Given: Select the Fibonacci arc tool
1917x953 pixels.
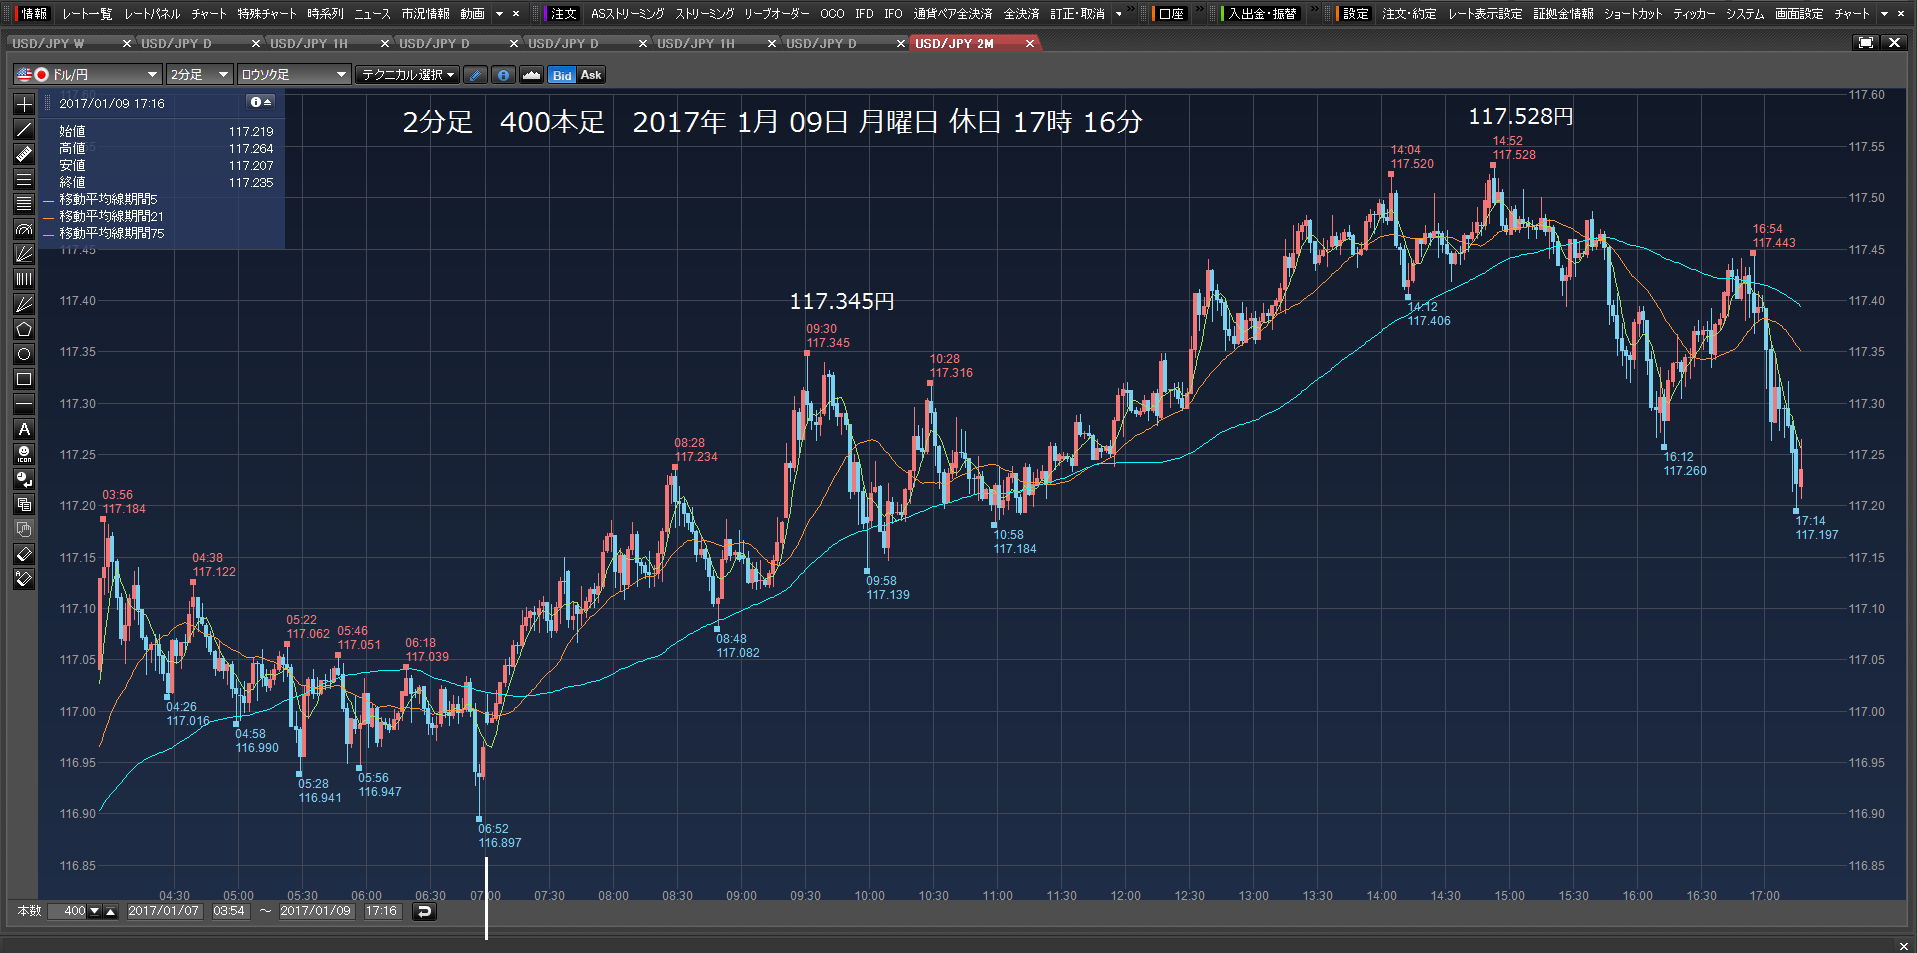Looking at the screenshot, I should (24, 229).
